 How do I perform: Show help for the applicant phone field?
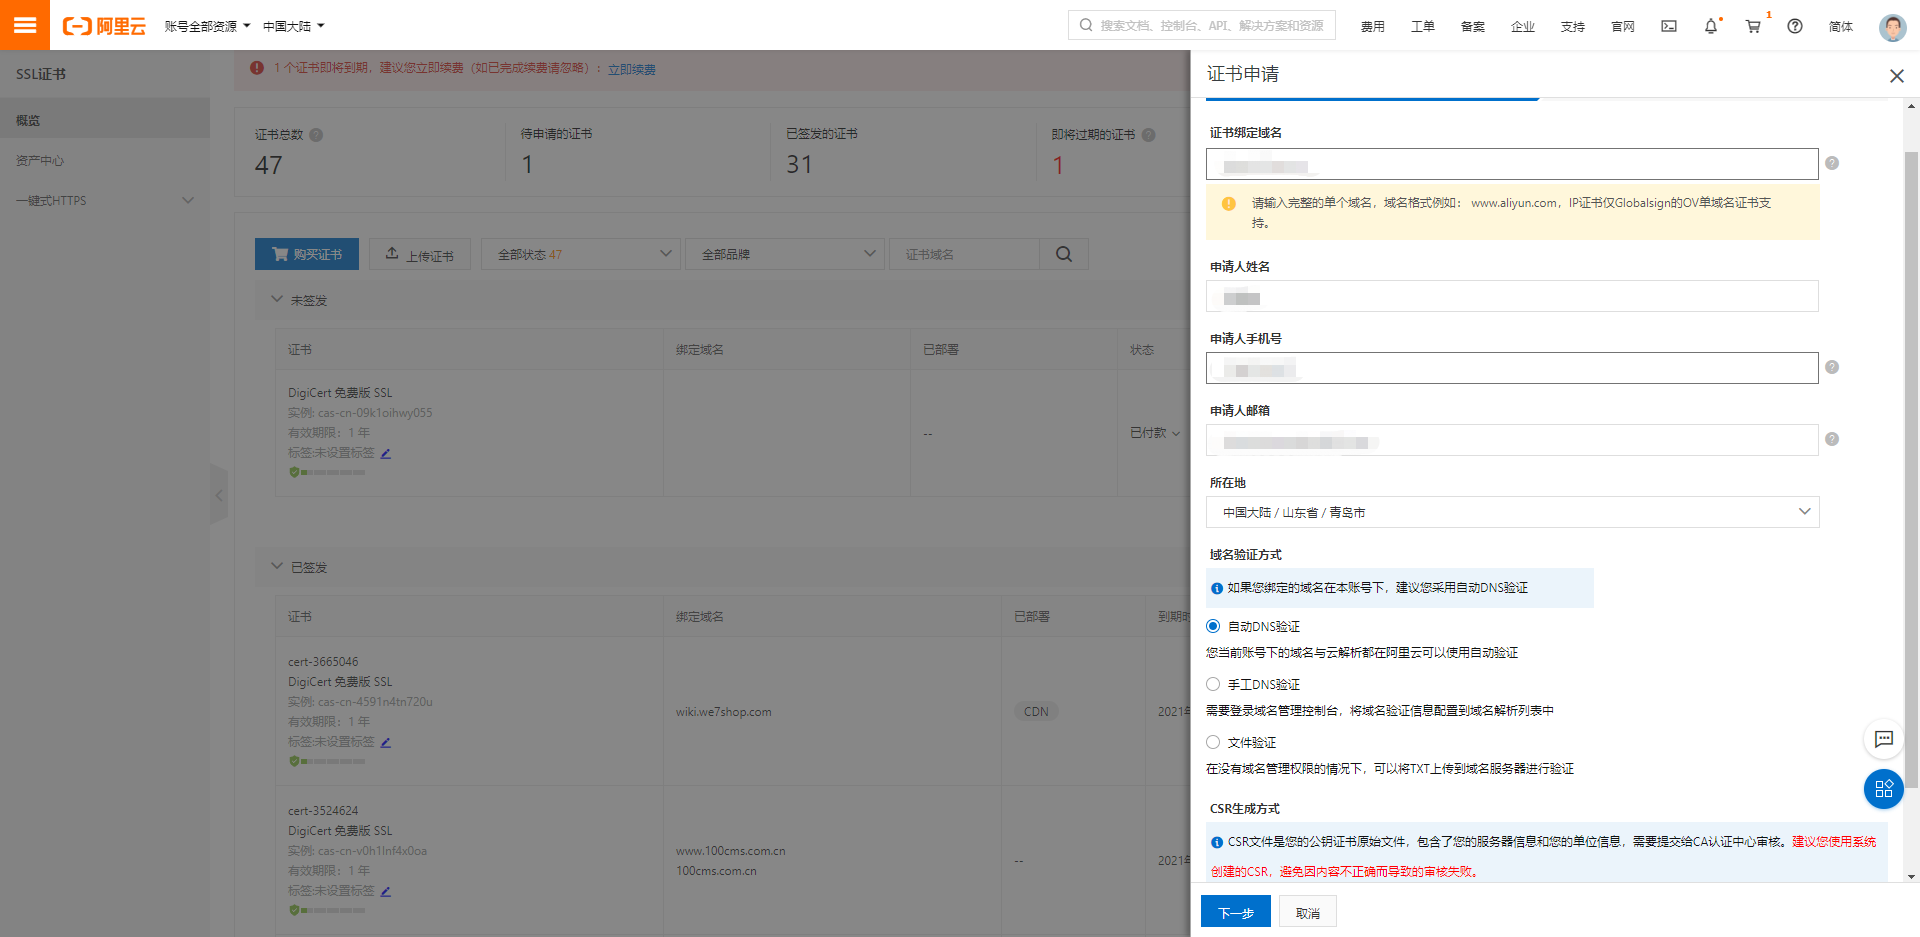pos(1832,367)
